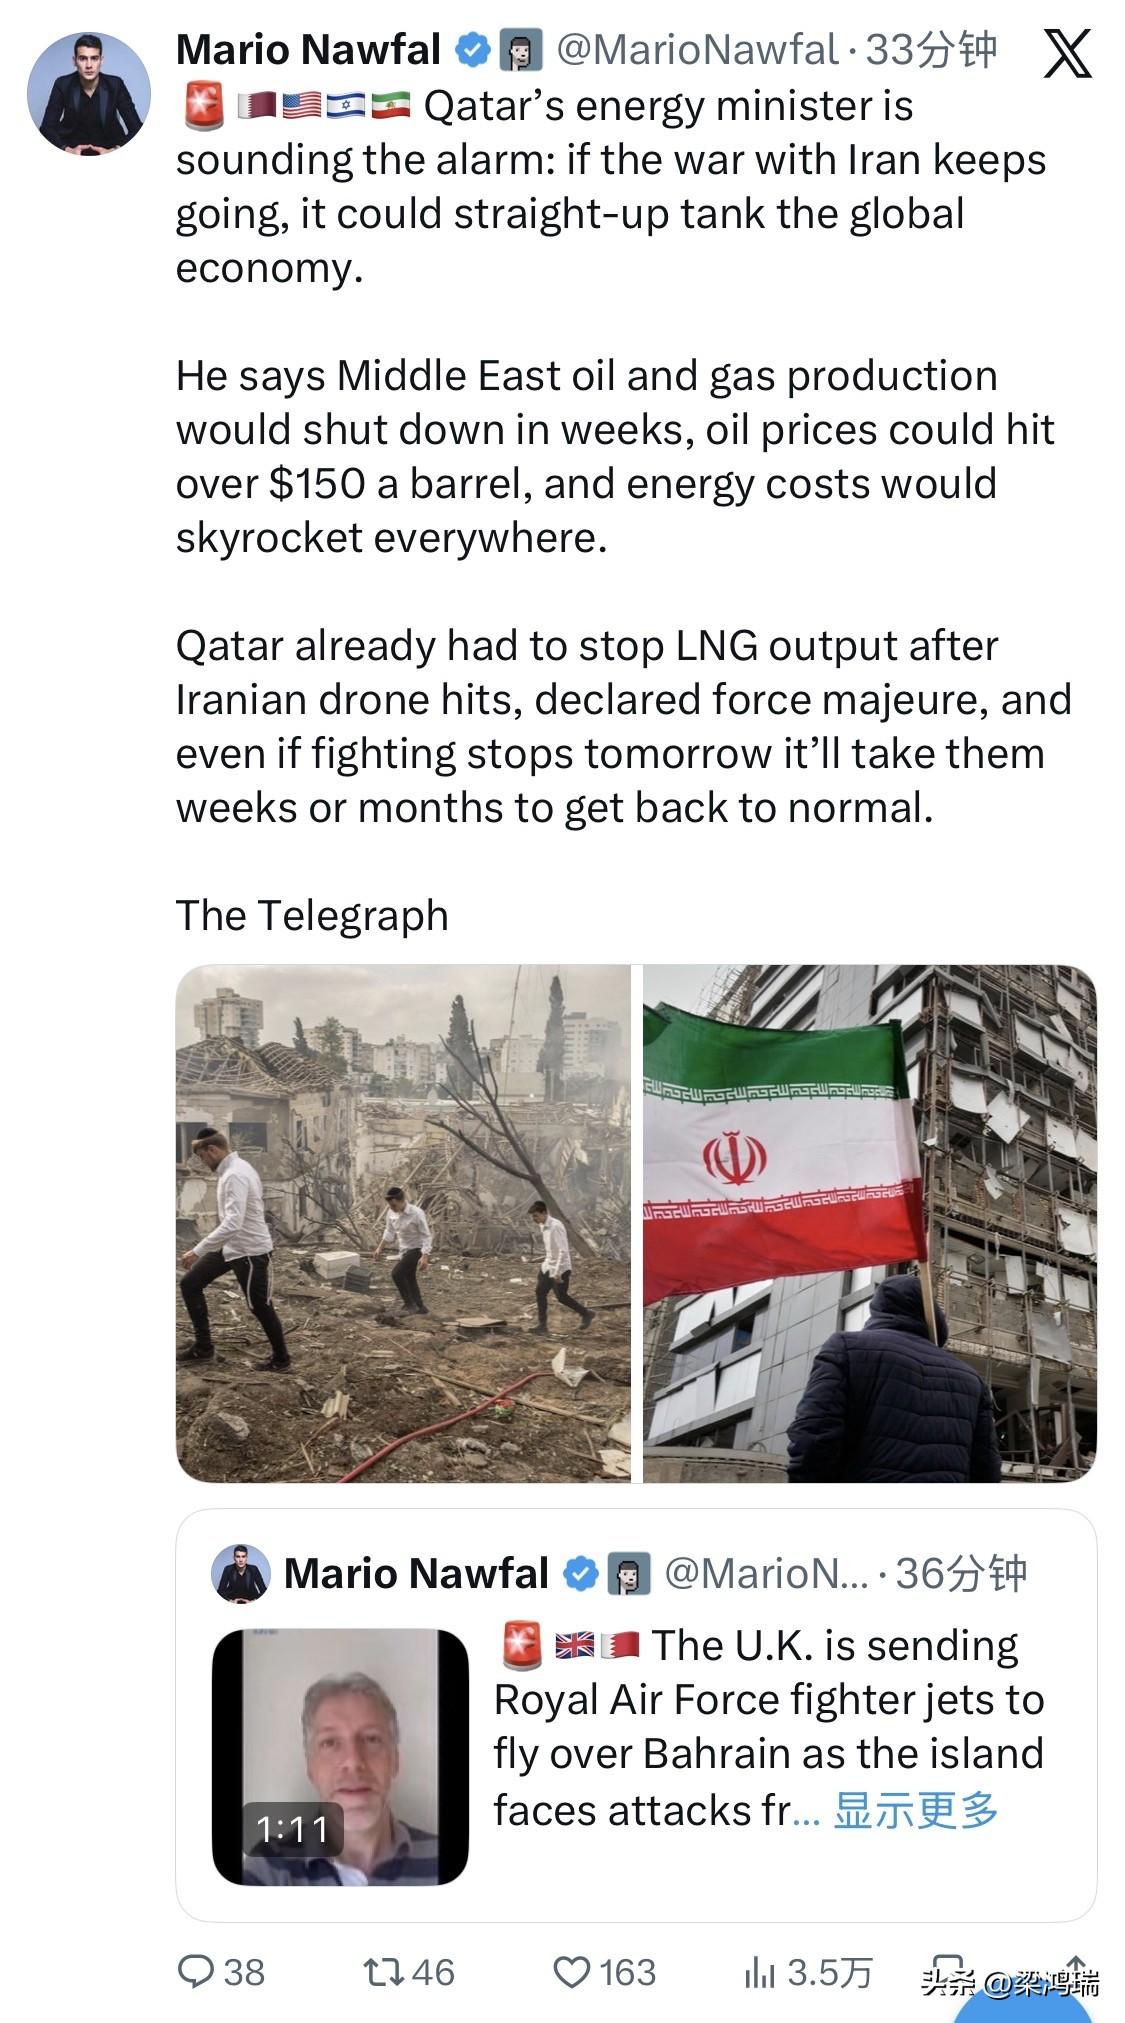This screenshot has height=2023, width=1125.
Task: Expand quoted tweet via 显示更多
Action: (915, 1809)
